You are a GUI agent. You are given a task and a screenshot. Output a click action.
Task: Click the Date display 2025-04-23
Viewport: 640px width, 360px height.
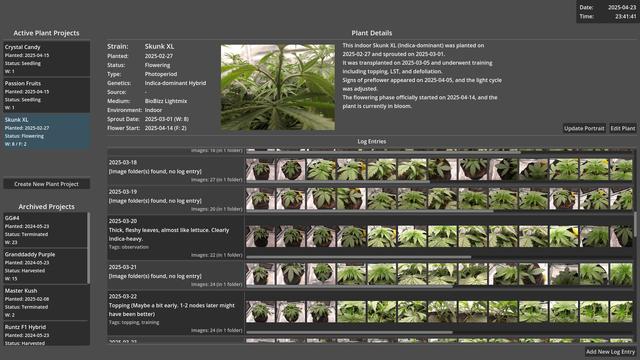[622, 7]
